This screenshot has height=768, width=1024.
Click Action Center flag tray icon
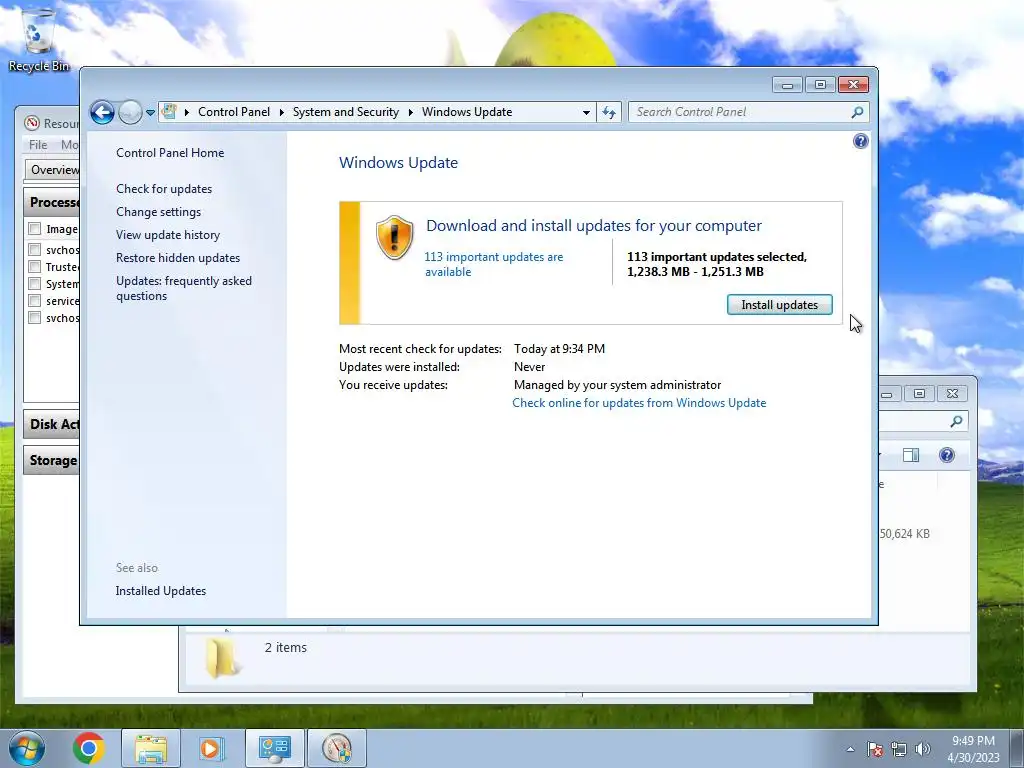[875, 749]
